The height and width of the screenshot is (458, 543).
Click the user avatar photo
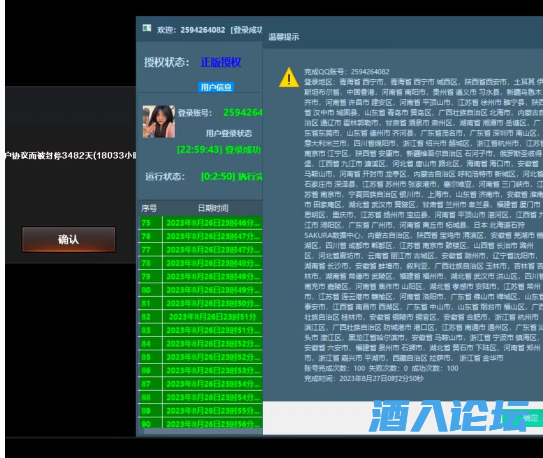pyautogui.click(x=159, y=122)
